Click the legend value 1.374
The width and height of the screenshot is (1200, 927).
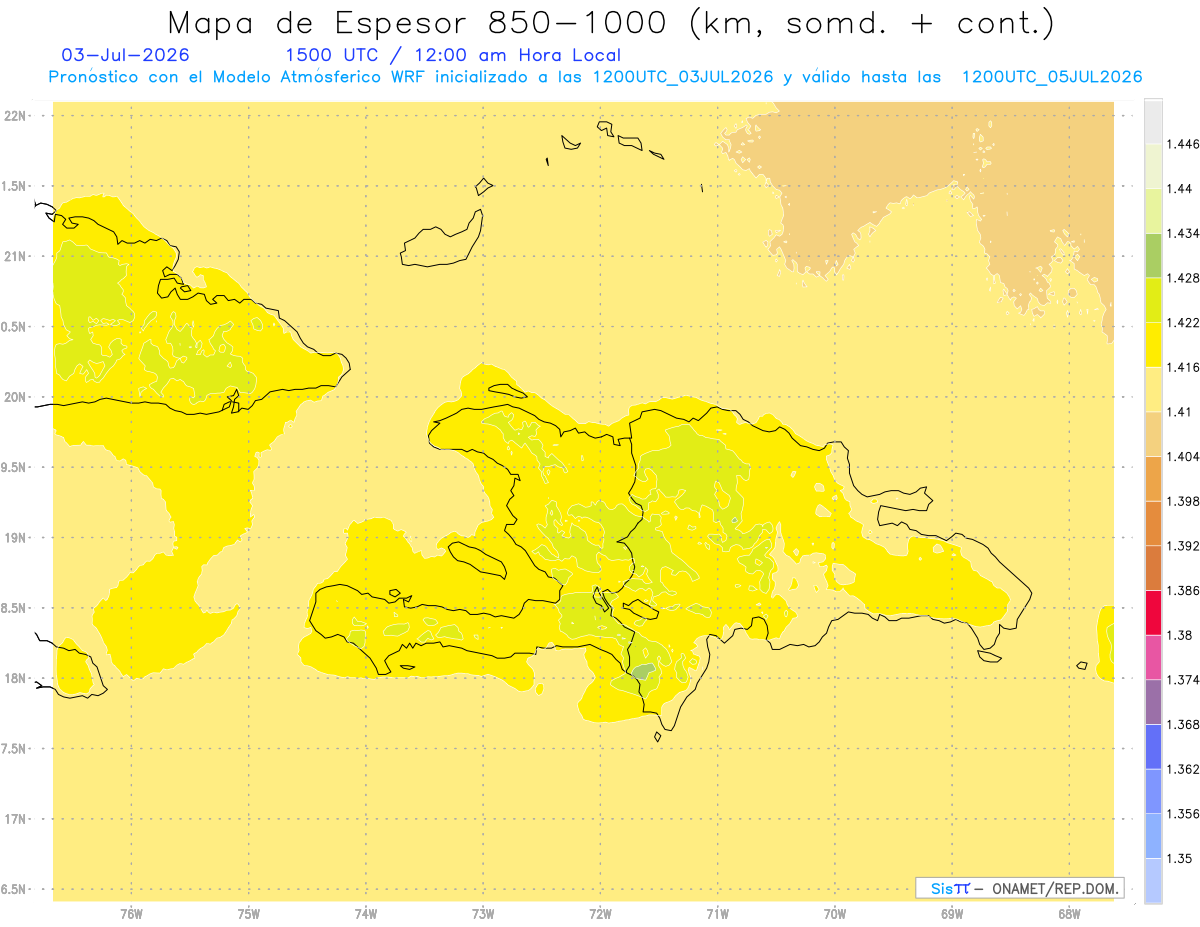pos(1183,680)
